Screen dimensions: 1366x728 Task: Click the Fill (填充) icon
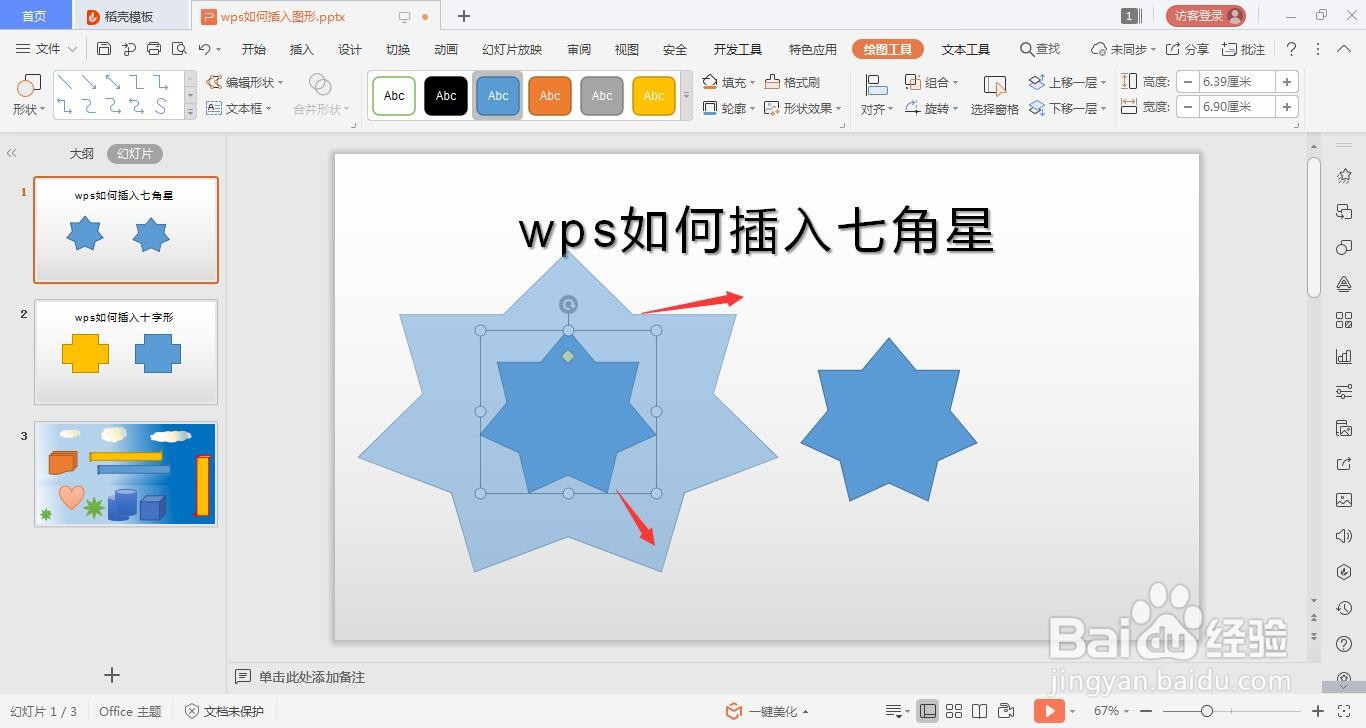pos(710,82)
